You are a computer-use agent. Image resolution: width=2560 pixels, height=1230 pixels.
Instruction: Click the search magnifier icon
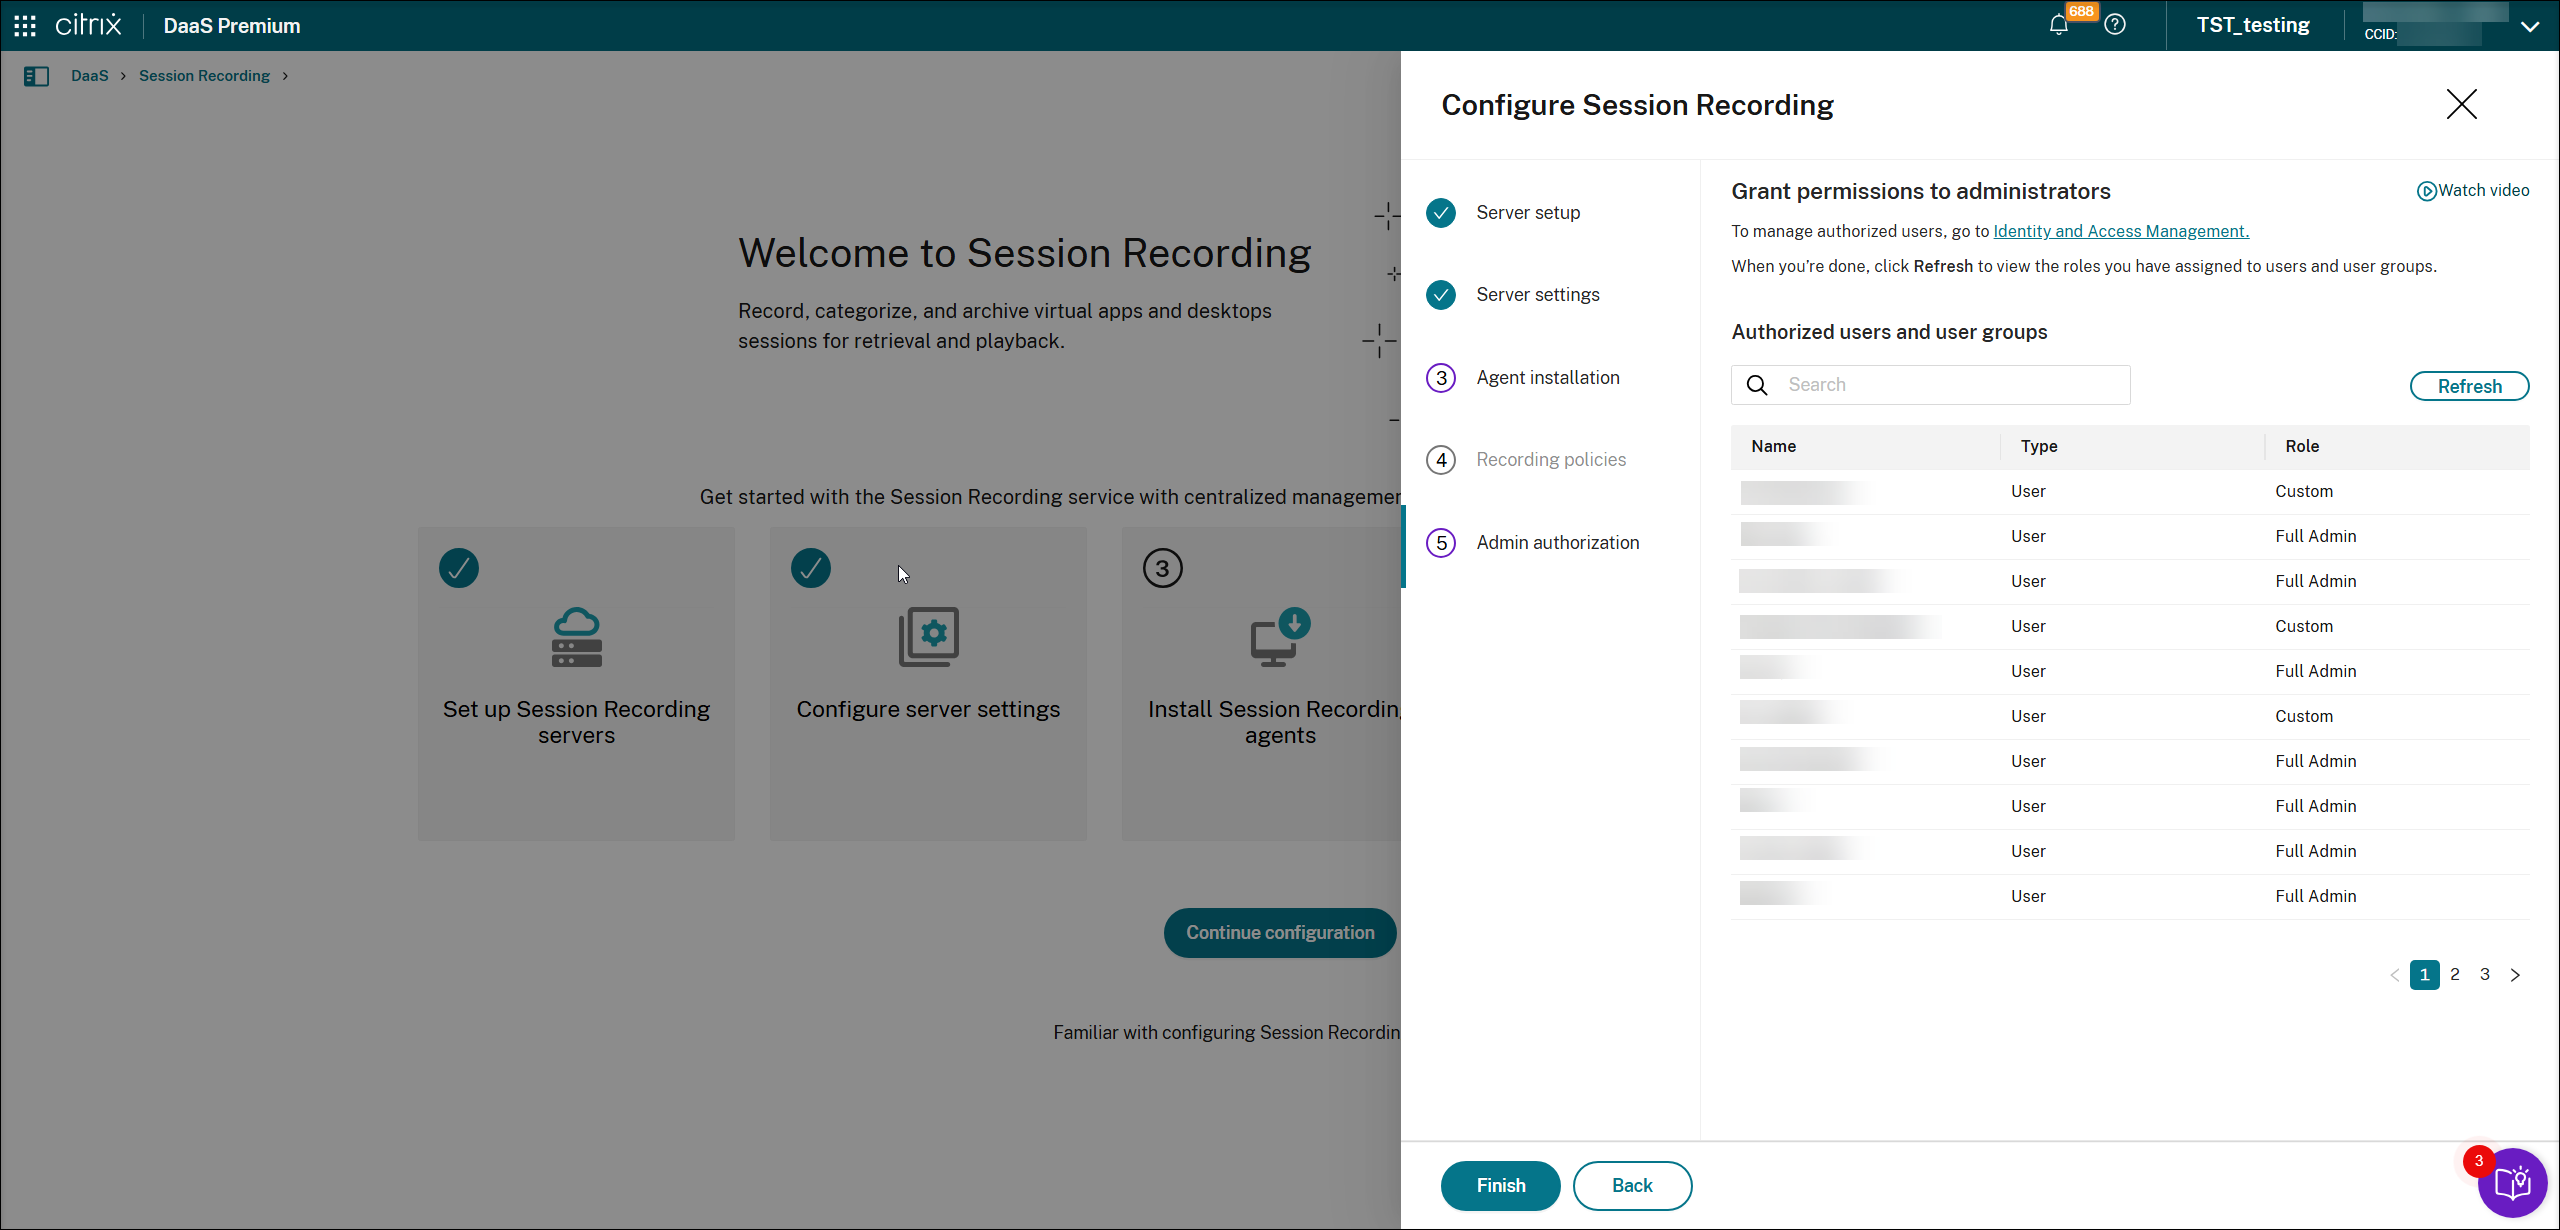pos(1757,385)
